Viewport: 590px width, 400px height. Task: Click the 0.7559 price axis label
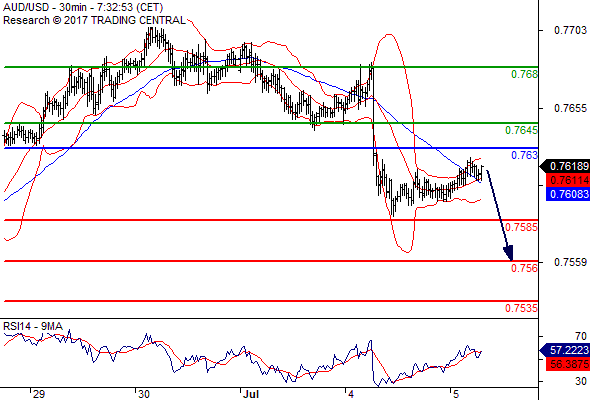570,262
